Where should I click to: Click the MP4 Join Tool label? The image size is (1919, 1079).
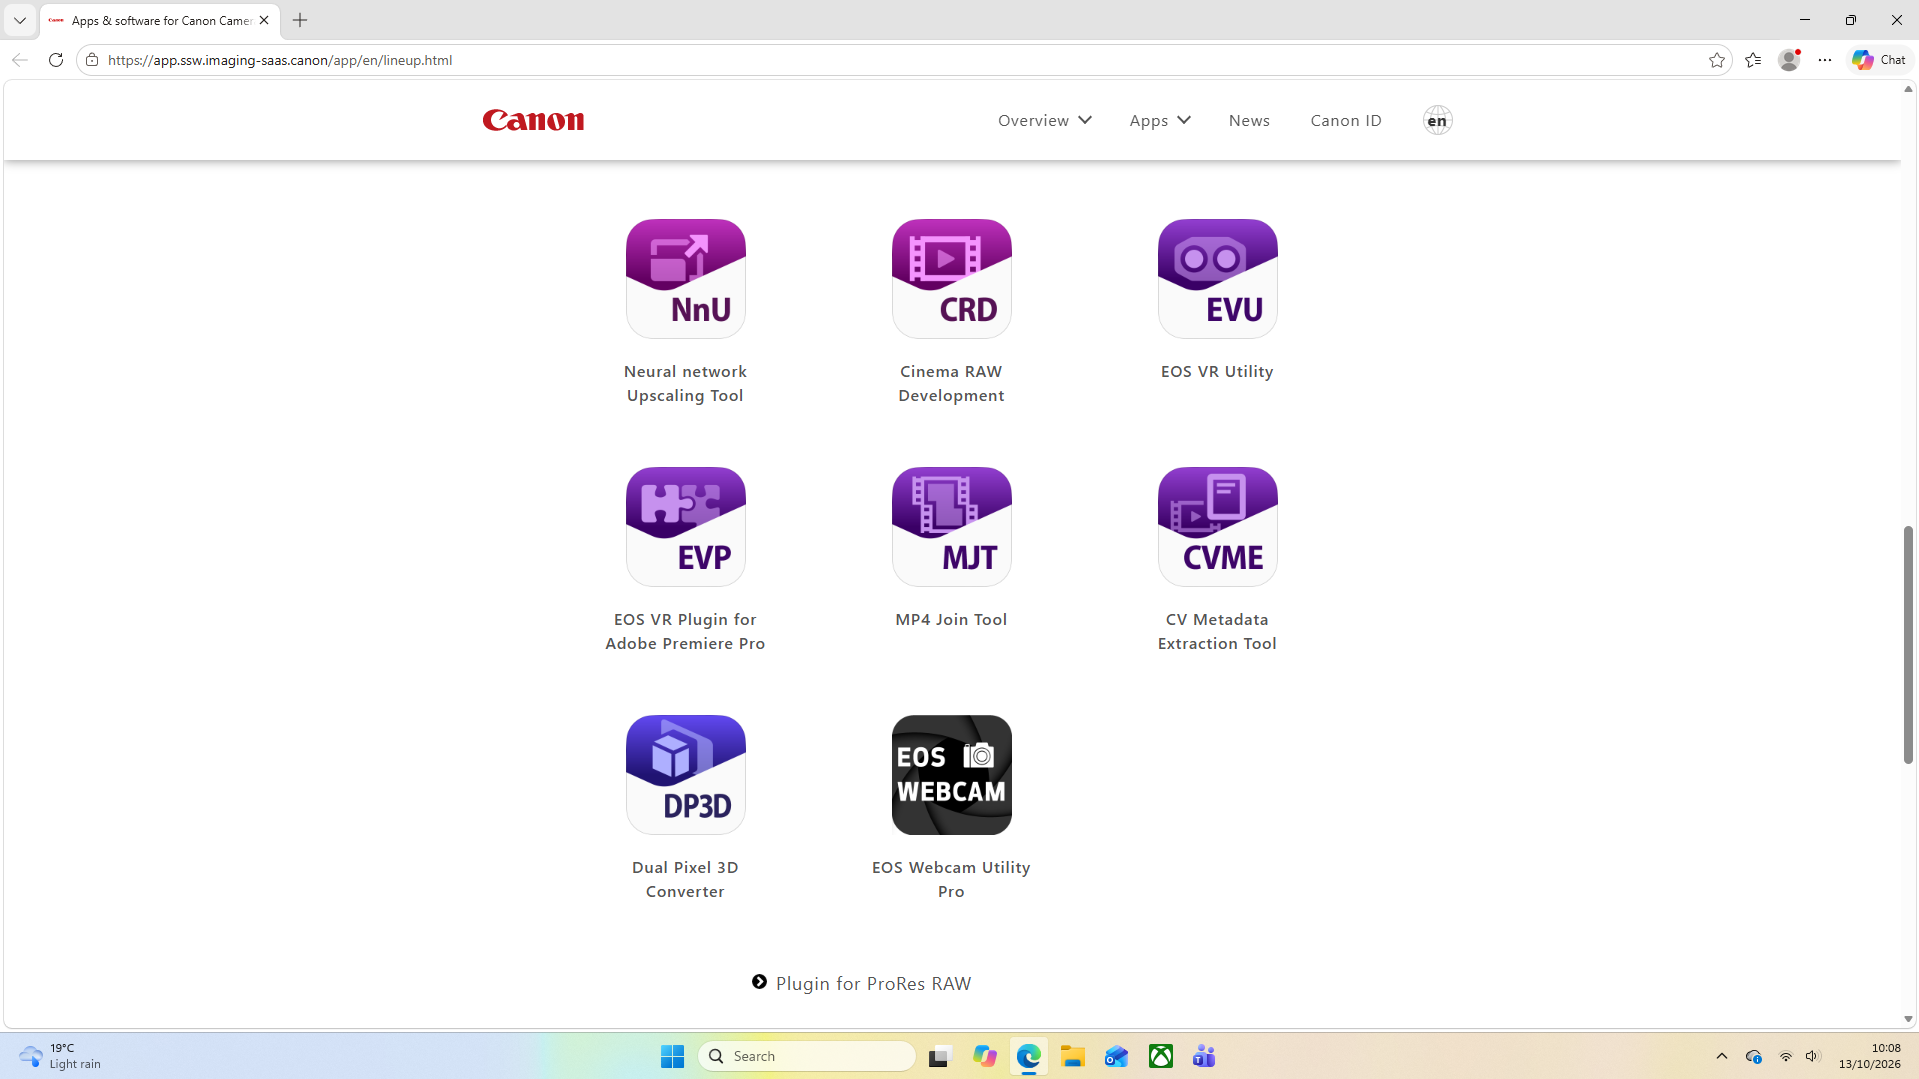point(951,619)
